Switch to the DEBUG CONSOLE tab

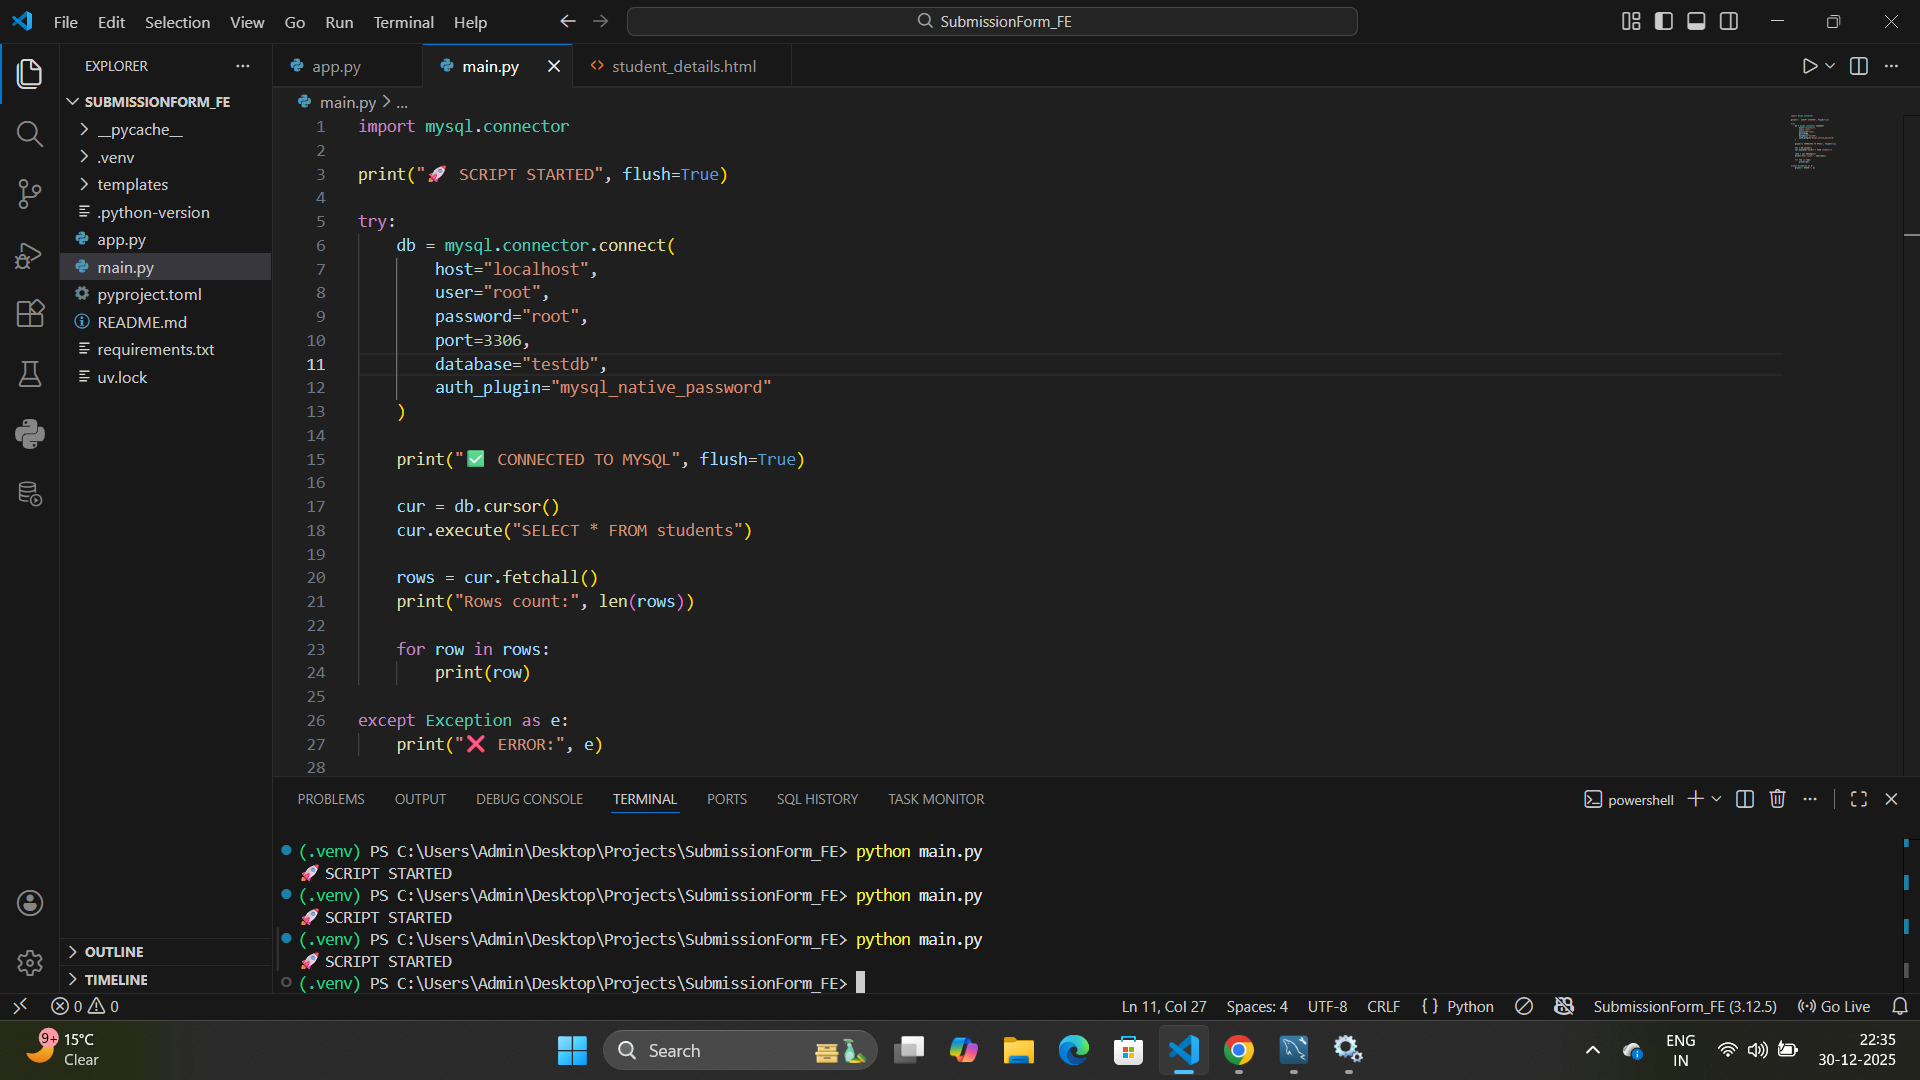[x=529, y=799]
